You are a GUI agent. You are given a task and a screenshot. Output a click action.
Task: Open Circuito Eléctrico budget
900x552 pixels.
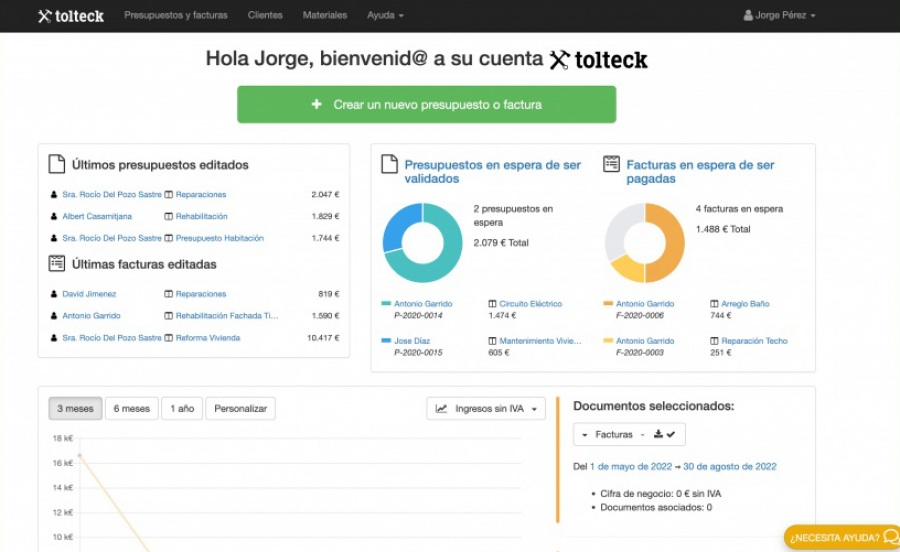pyautogui.click(x=530, y=304)
